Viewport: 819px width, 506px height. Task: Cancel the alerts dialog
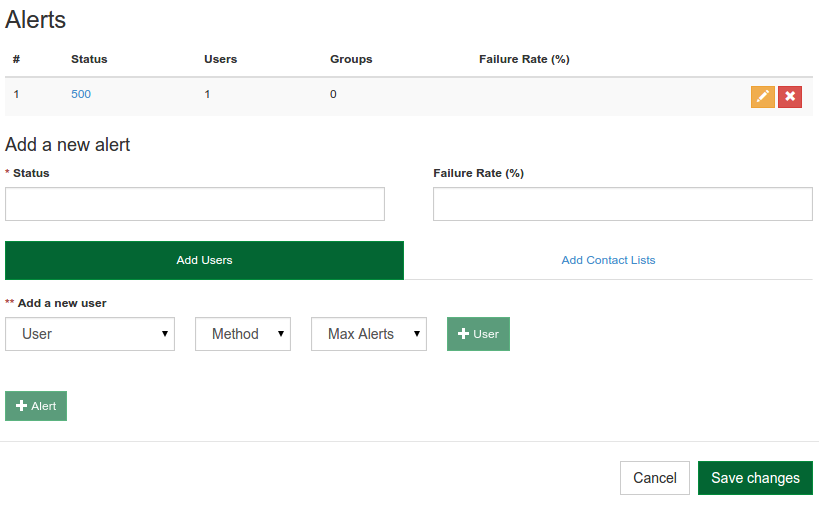pos(655,478)
